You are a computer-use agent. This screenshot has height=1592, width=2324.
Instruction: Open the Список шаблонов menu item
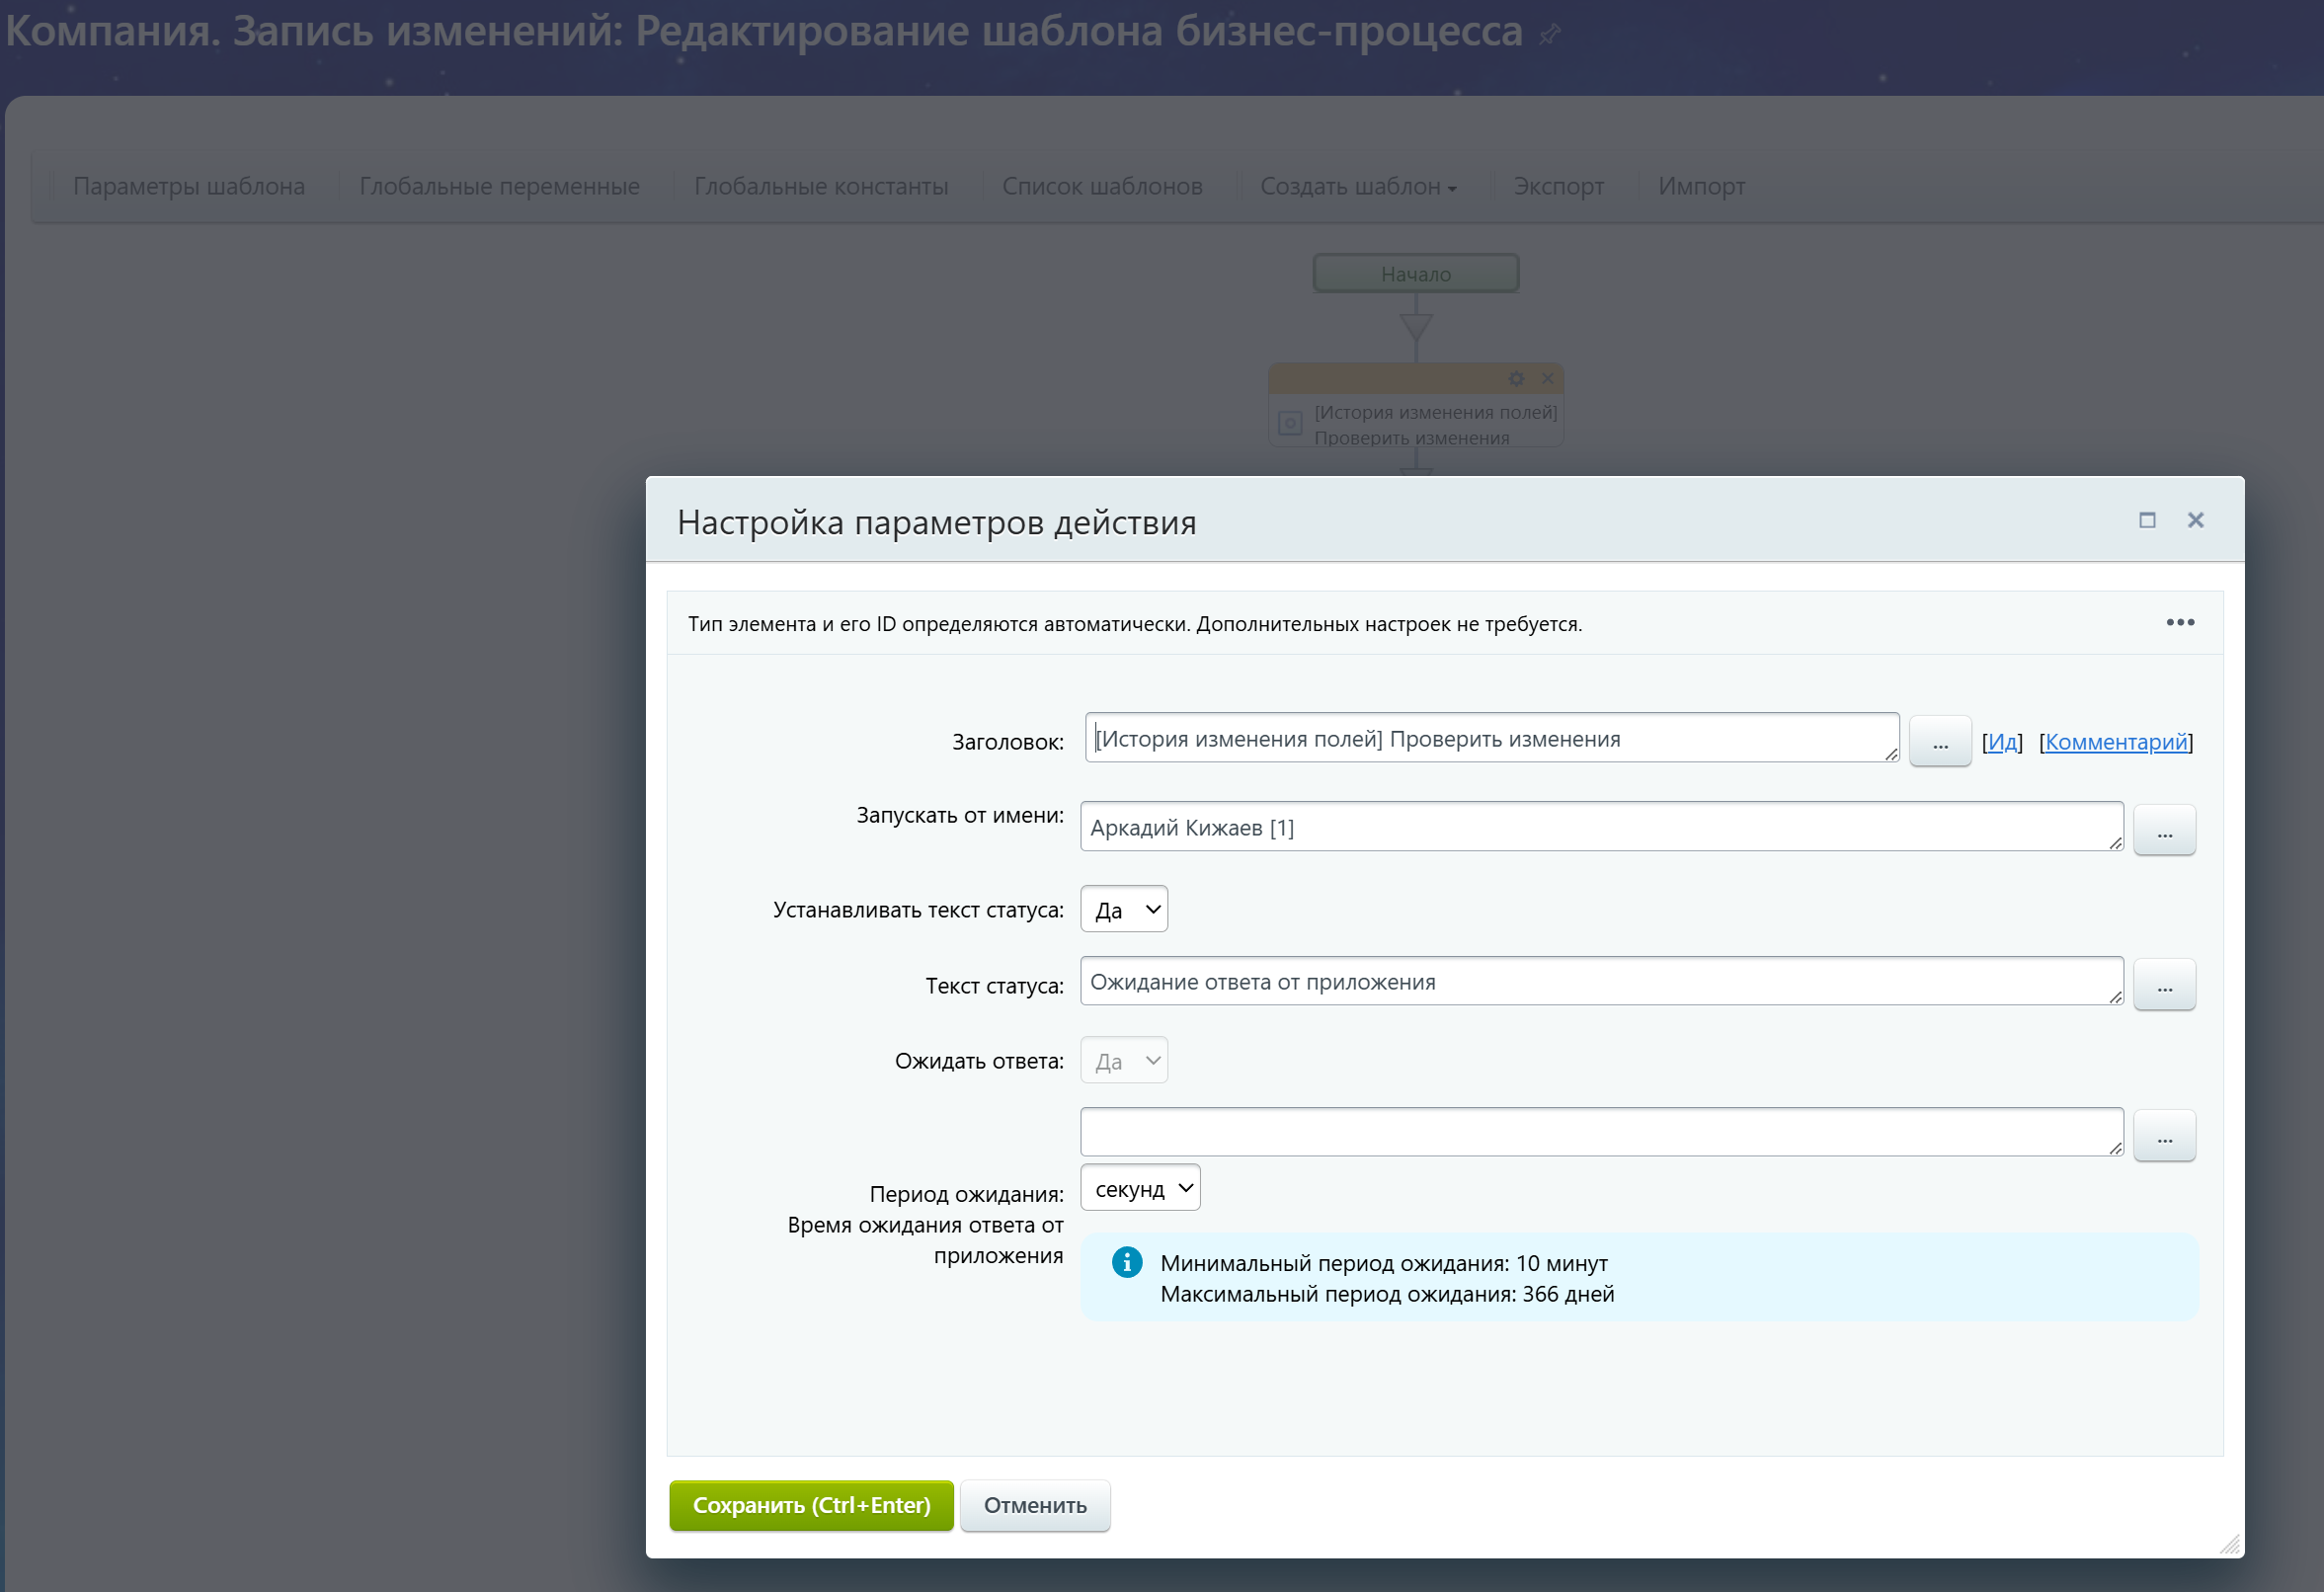click(1102, 187)
